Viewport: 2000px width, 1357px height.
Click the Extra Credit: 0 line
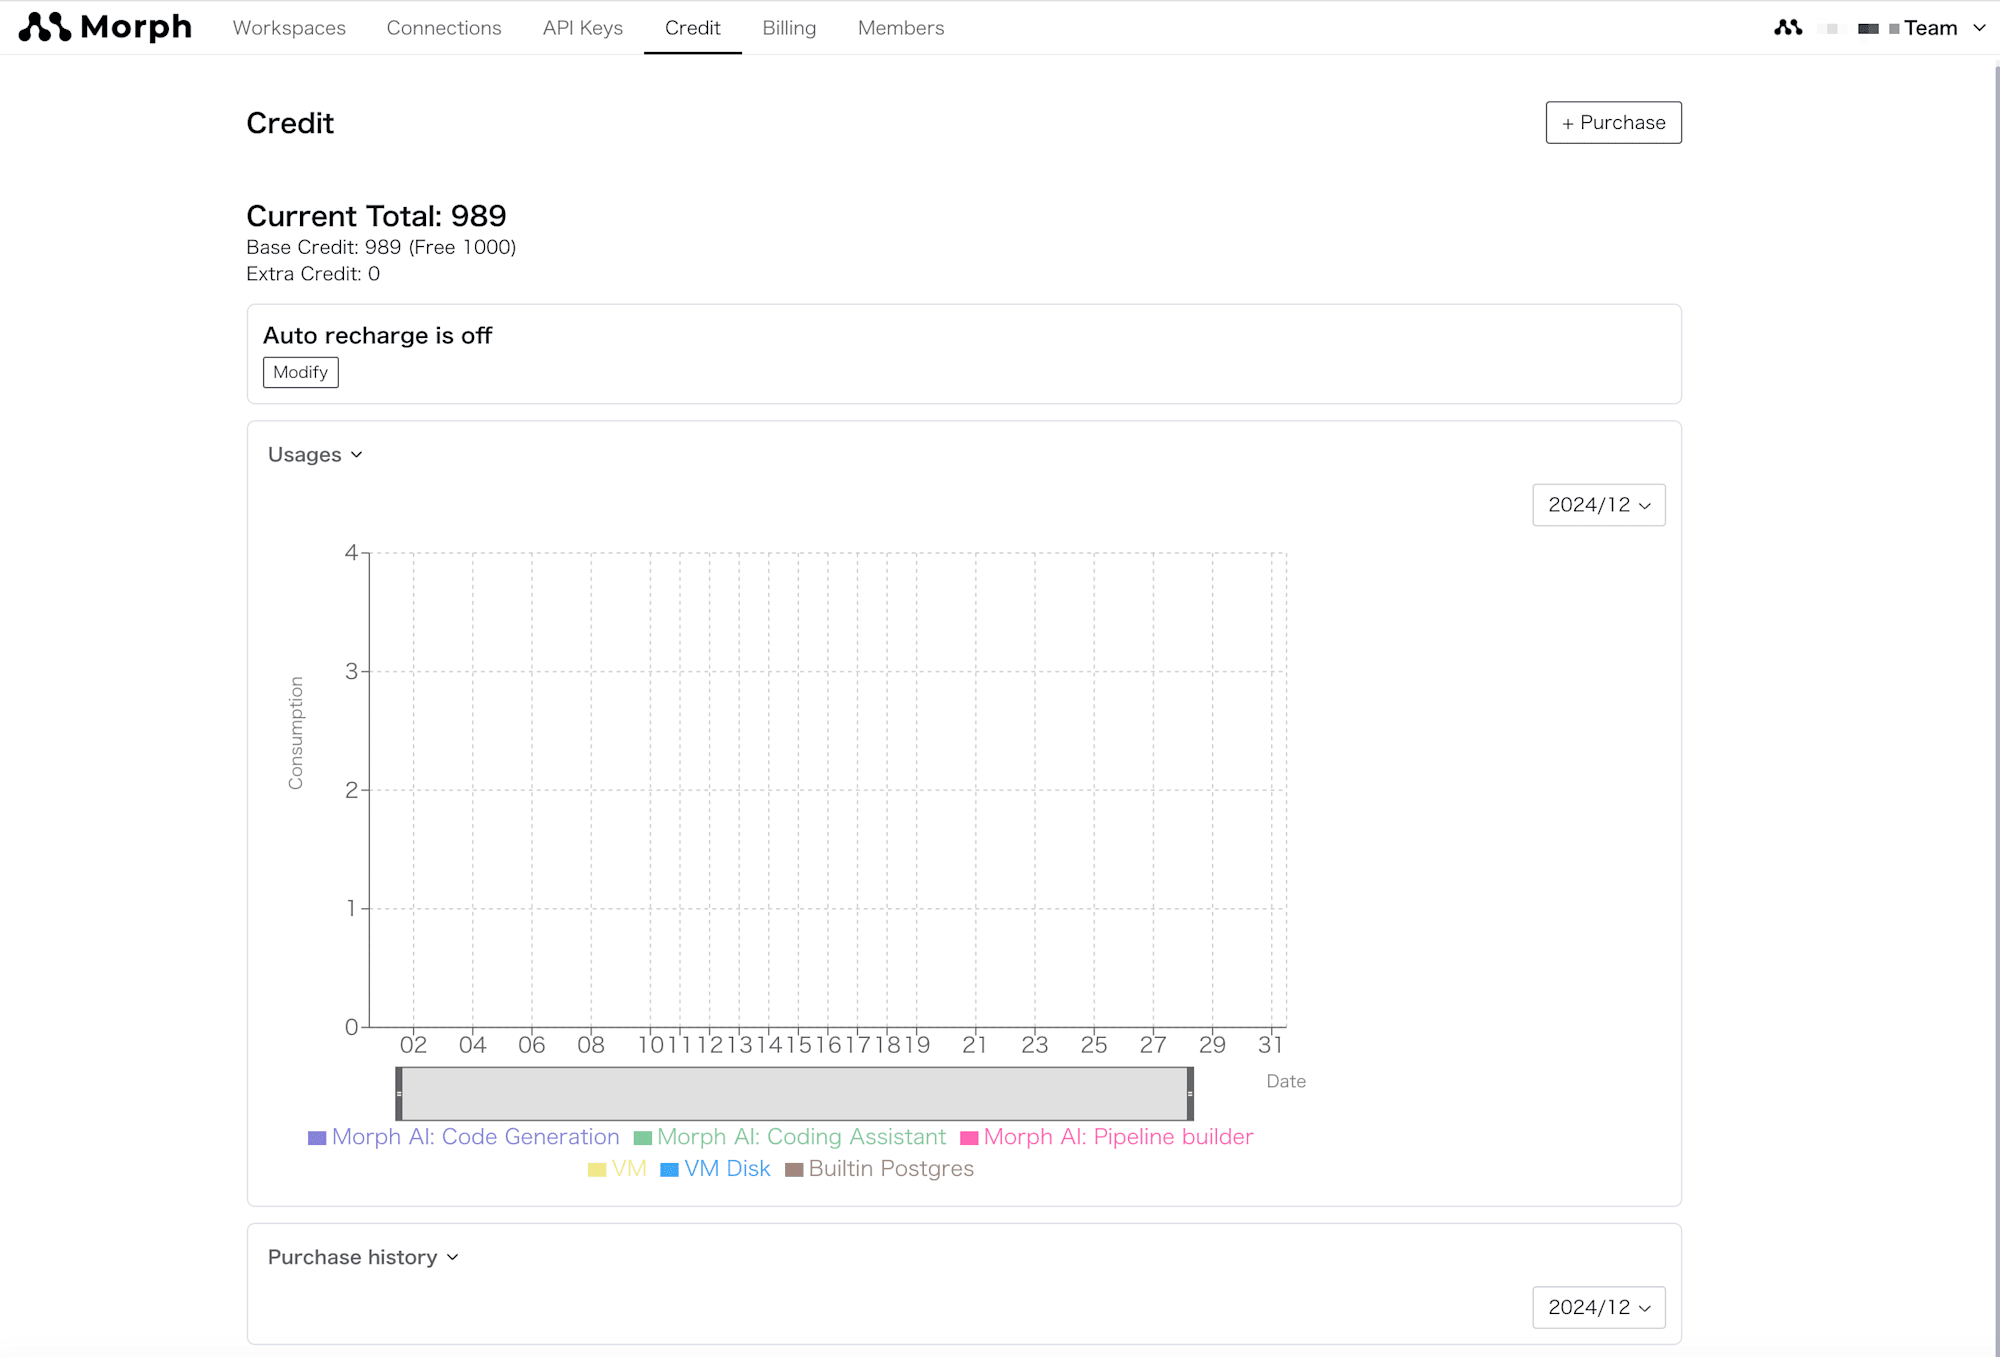click(x=313, y=274)
